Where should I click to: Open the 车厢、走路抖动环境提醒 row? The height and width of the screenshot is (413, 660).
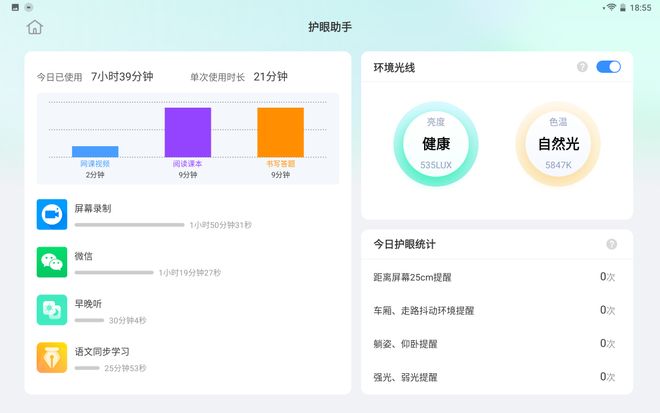pos(497,310)
